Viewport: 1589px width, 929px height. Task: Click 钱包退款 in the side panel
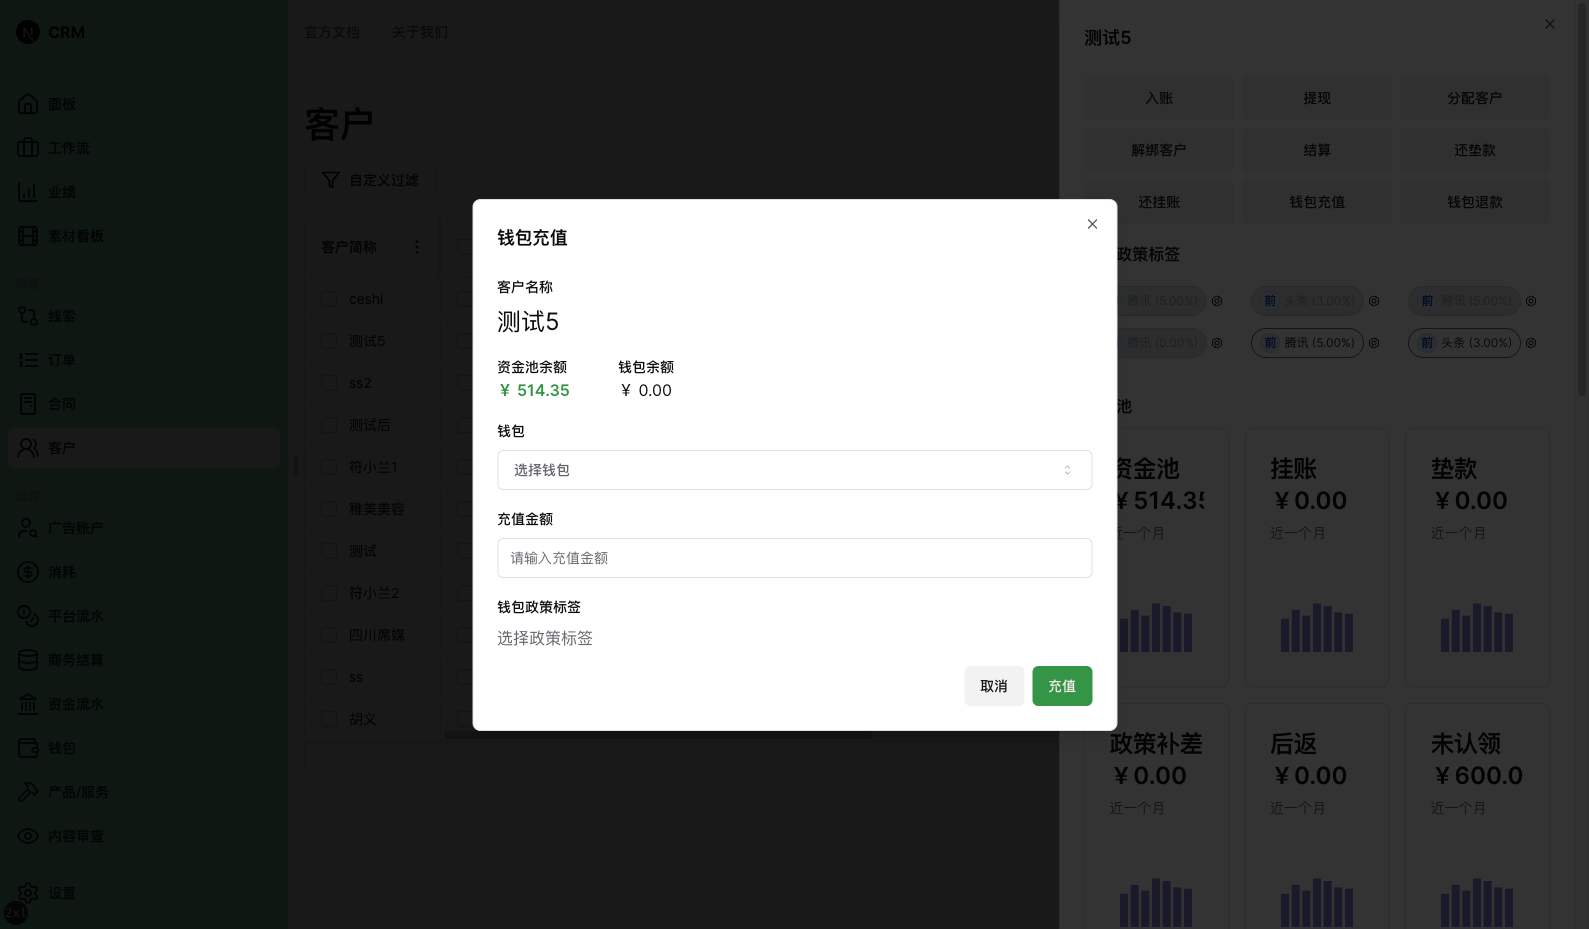(x=1475, y=202)
